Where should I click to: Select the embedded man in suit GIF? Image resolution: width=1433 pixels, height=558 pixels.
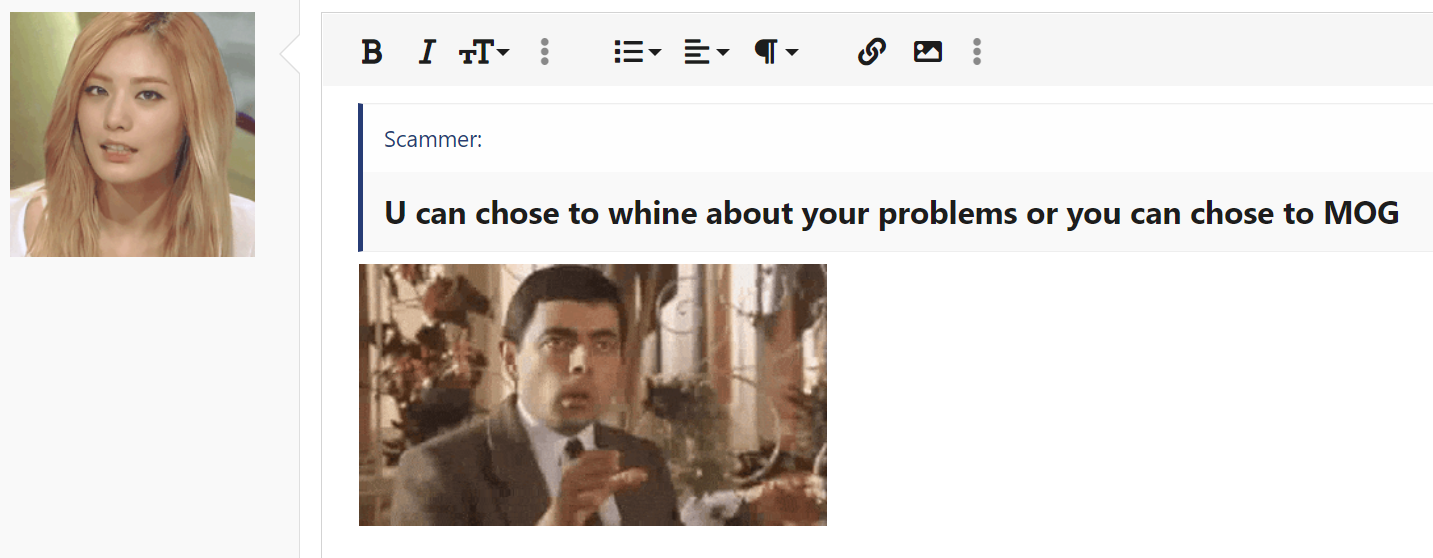coord(593,395)
